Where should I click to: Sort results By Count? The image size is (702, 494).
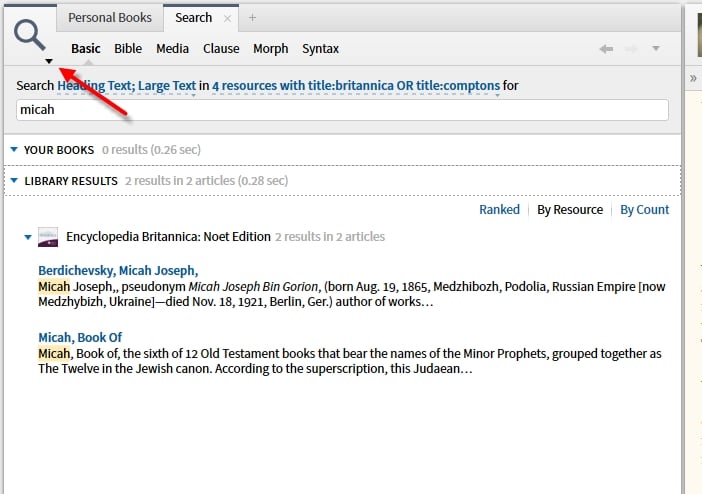pyautogui.click(x=644, y=210)
